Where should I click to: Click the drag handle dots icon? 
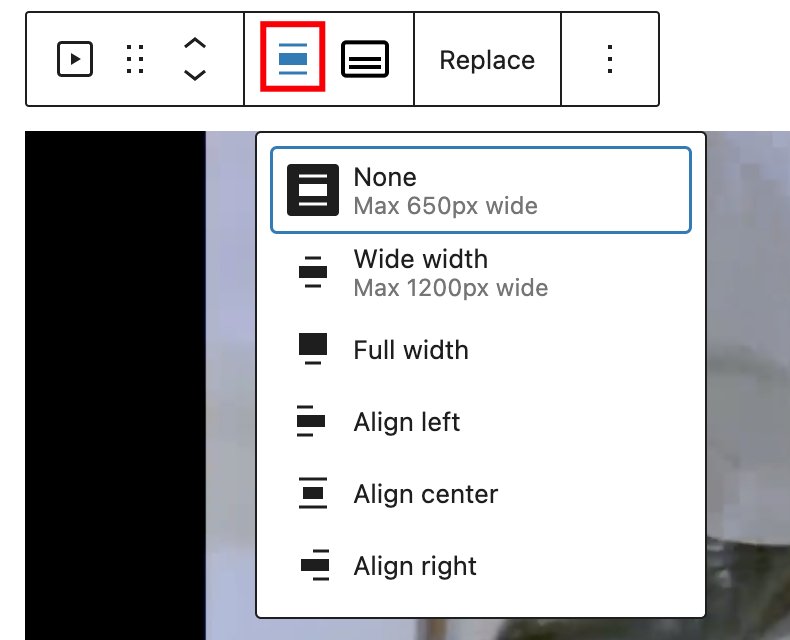[135, 59]
